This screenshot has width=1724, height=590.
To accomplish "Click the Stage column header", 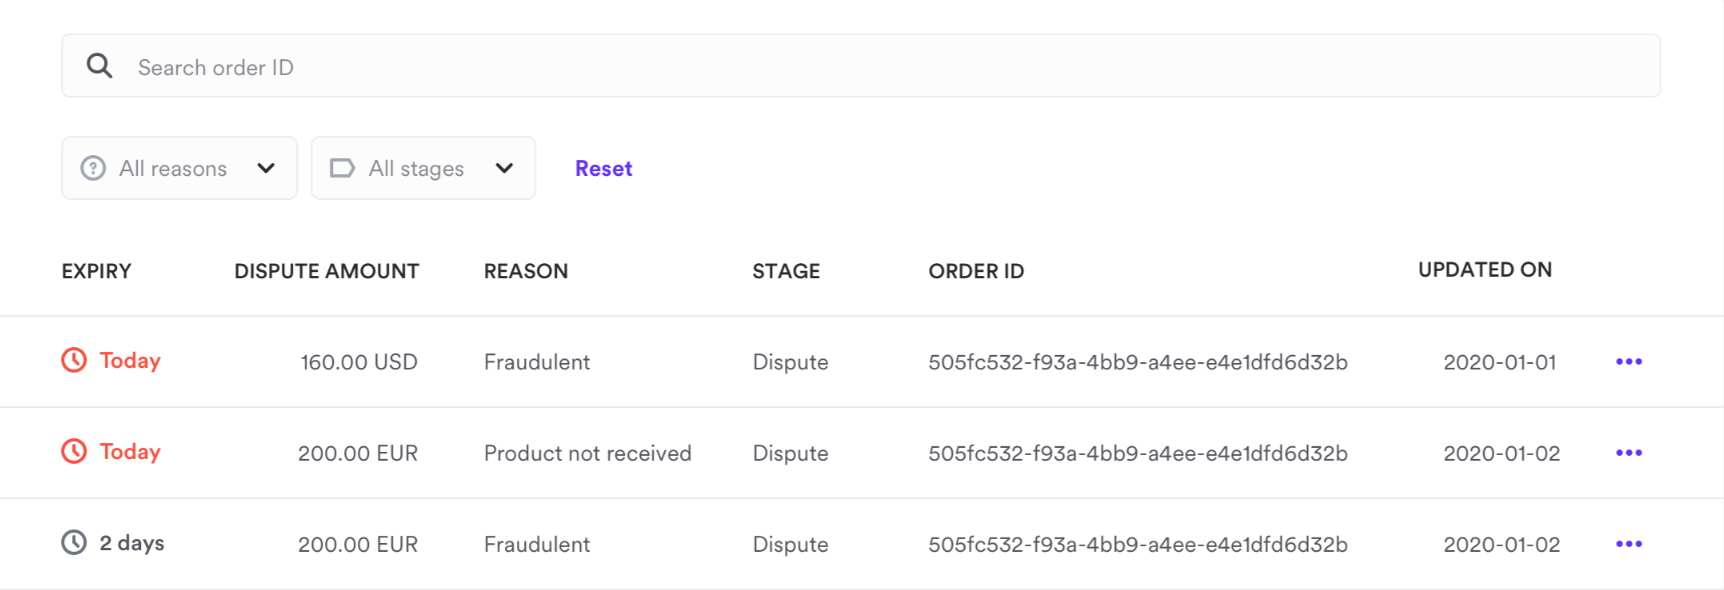I will point(786,271).
